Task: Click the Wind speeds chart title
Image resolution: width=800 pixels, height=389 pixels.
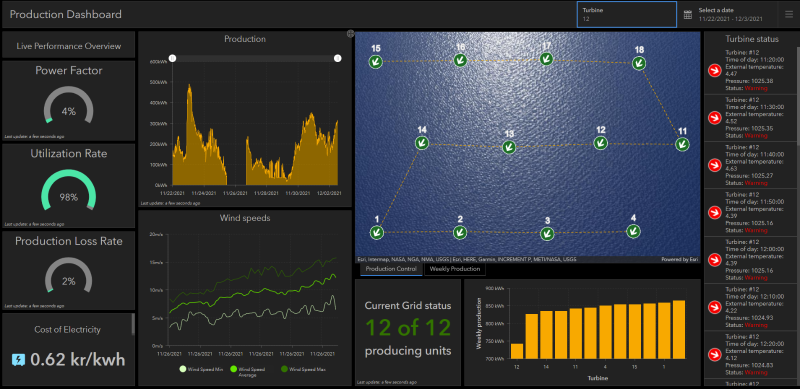Action: pos(245,218)
